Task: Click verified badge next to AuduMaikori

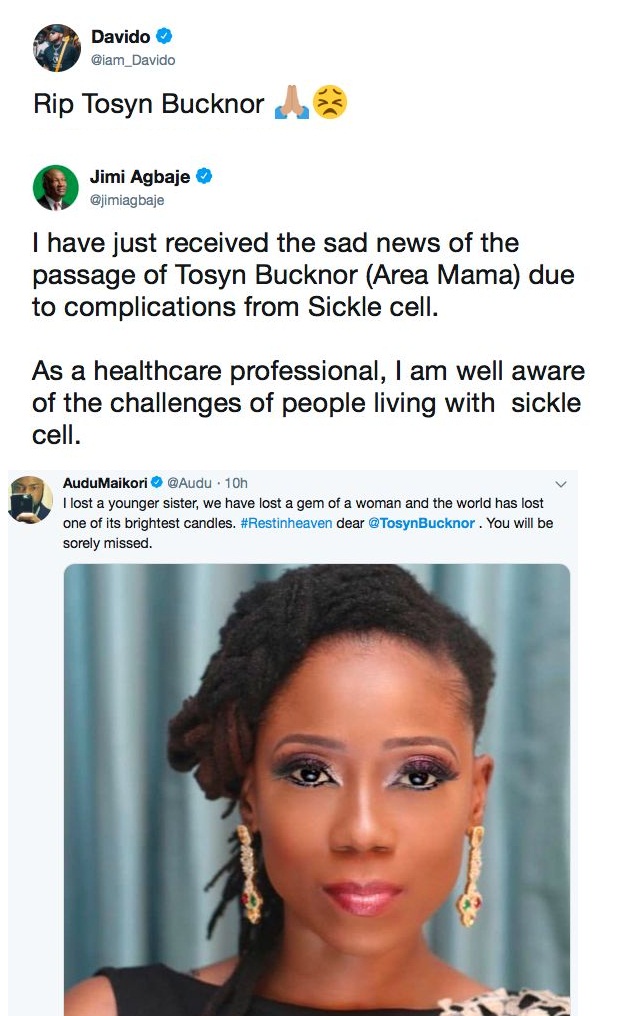Action: coord(156,483)
